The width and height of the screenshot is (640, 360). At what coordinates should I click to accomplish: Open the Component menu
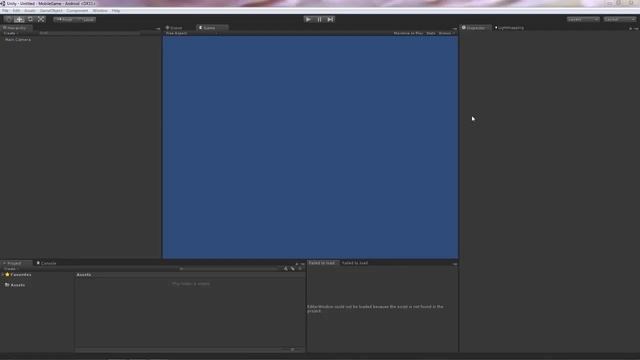[77, 11]
